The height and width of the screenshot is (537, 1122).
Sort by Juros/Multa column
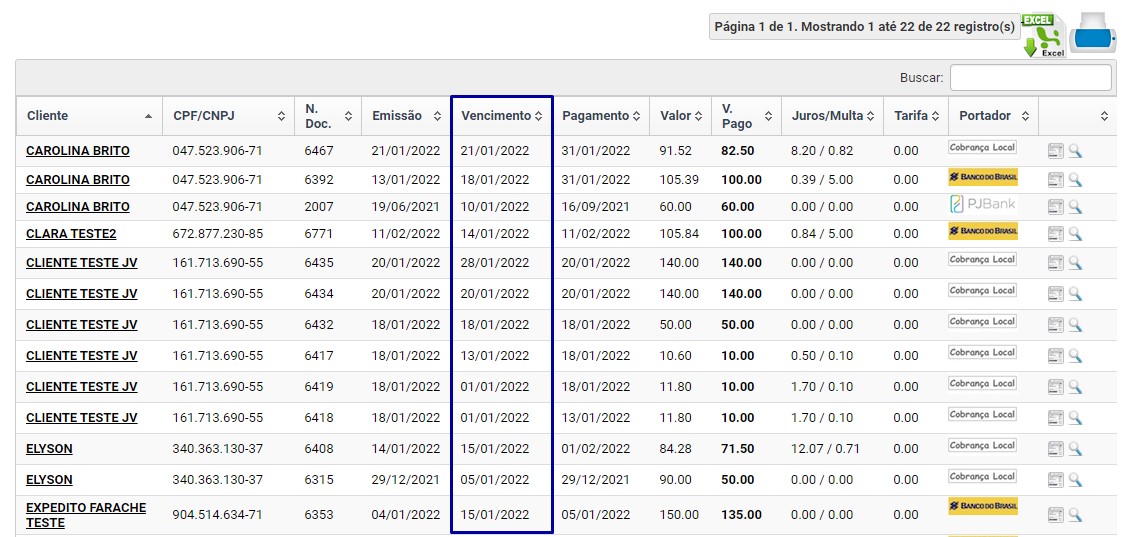point(832,116)
